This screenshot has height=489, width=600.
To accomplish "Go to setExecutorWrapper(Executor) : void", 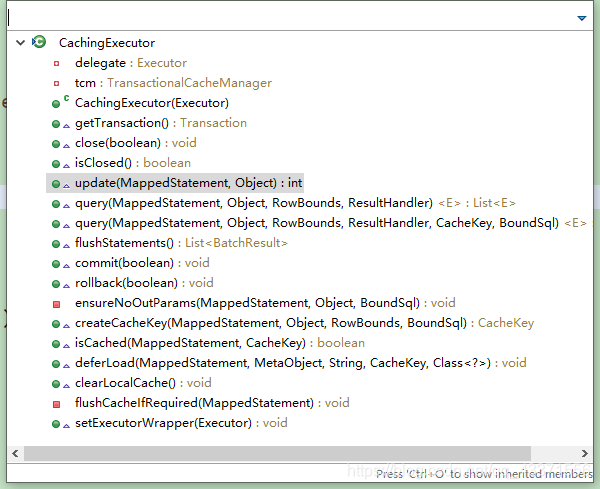I will [181, 423].
